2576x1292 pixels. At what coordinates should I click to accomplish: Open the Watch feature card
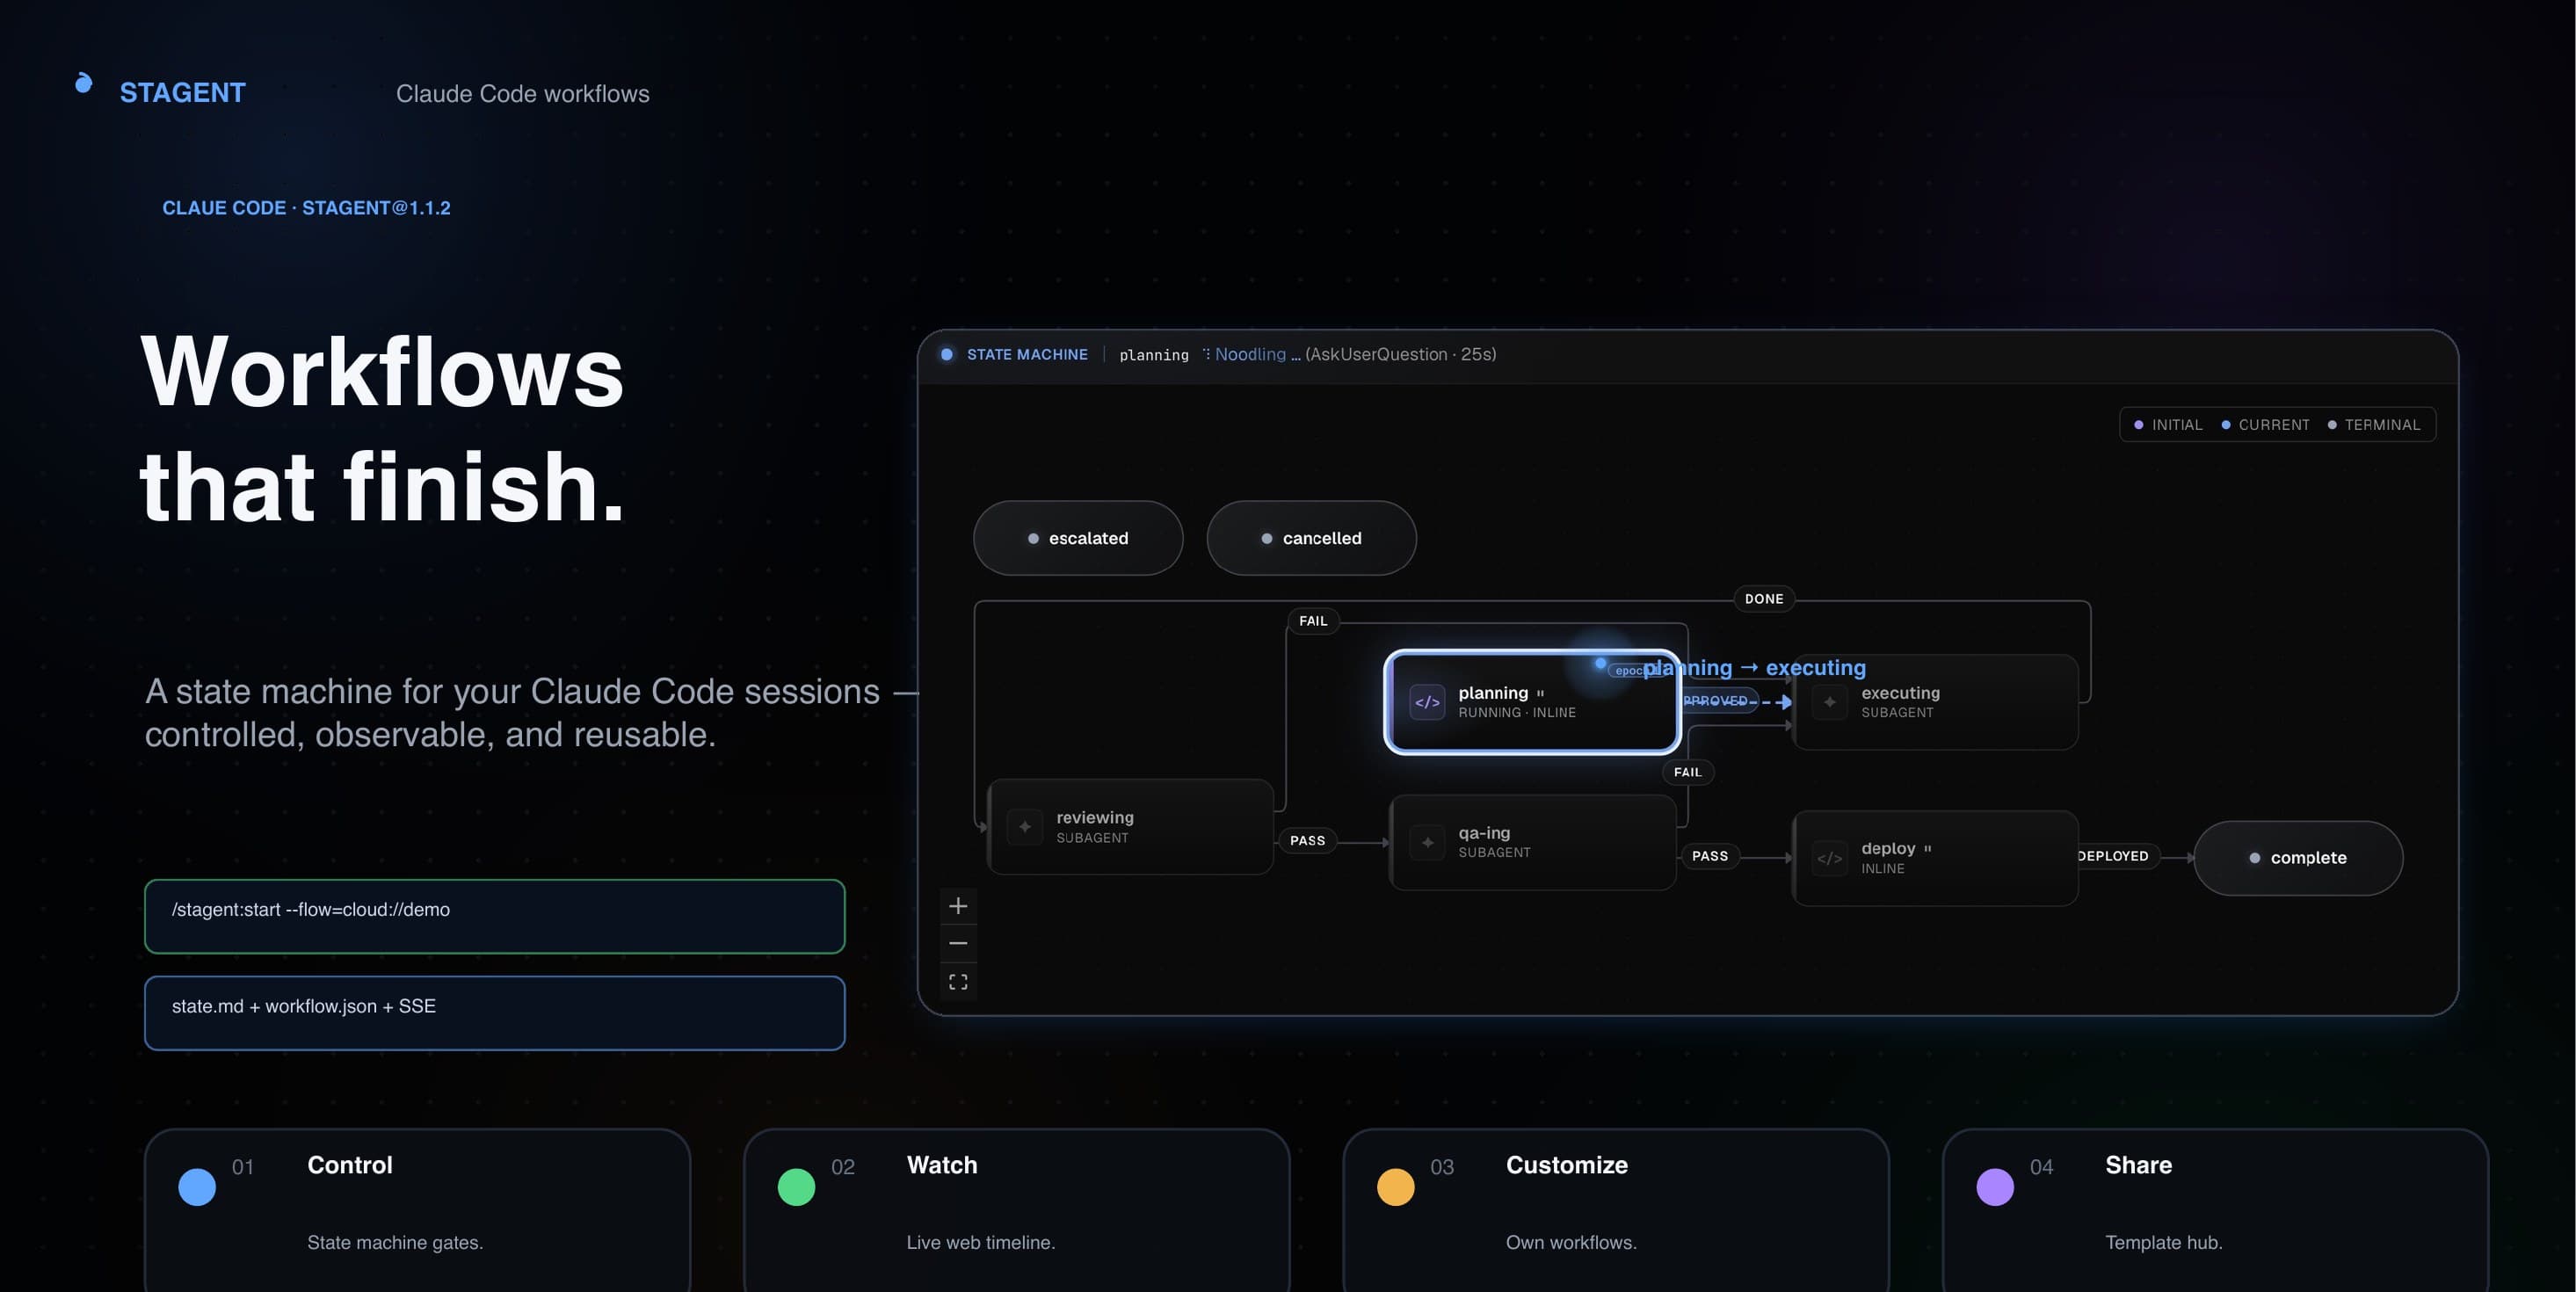(x=1017, y=1210)
